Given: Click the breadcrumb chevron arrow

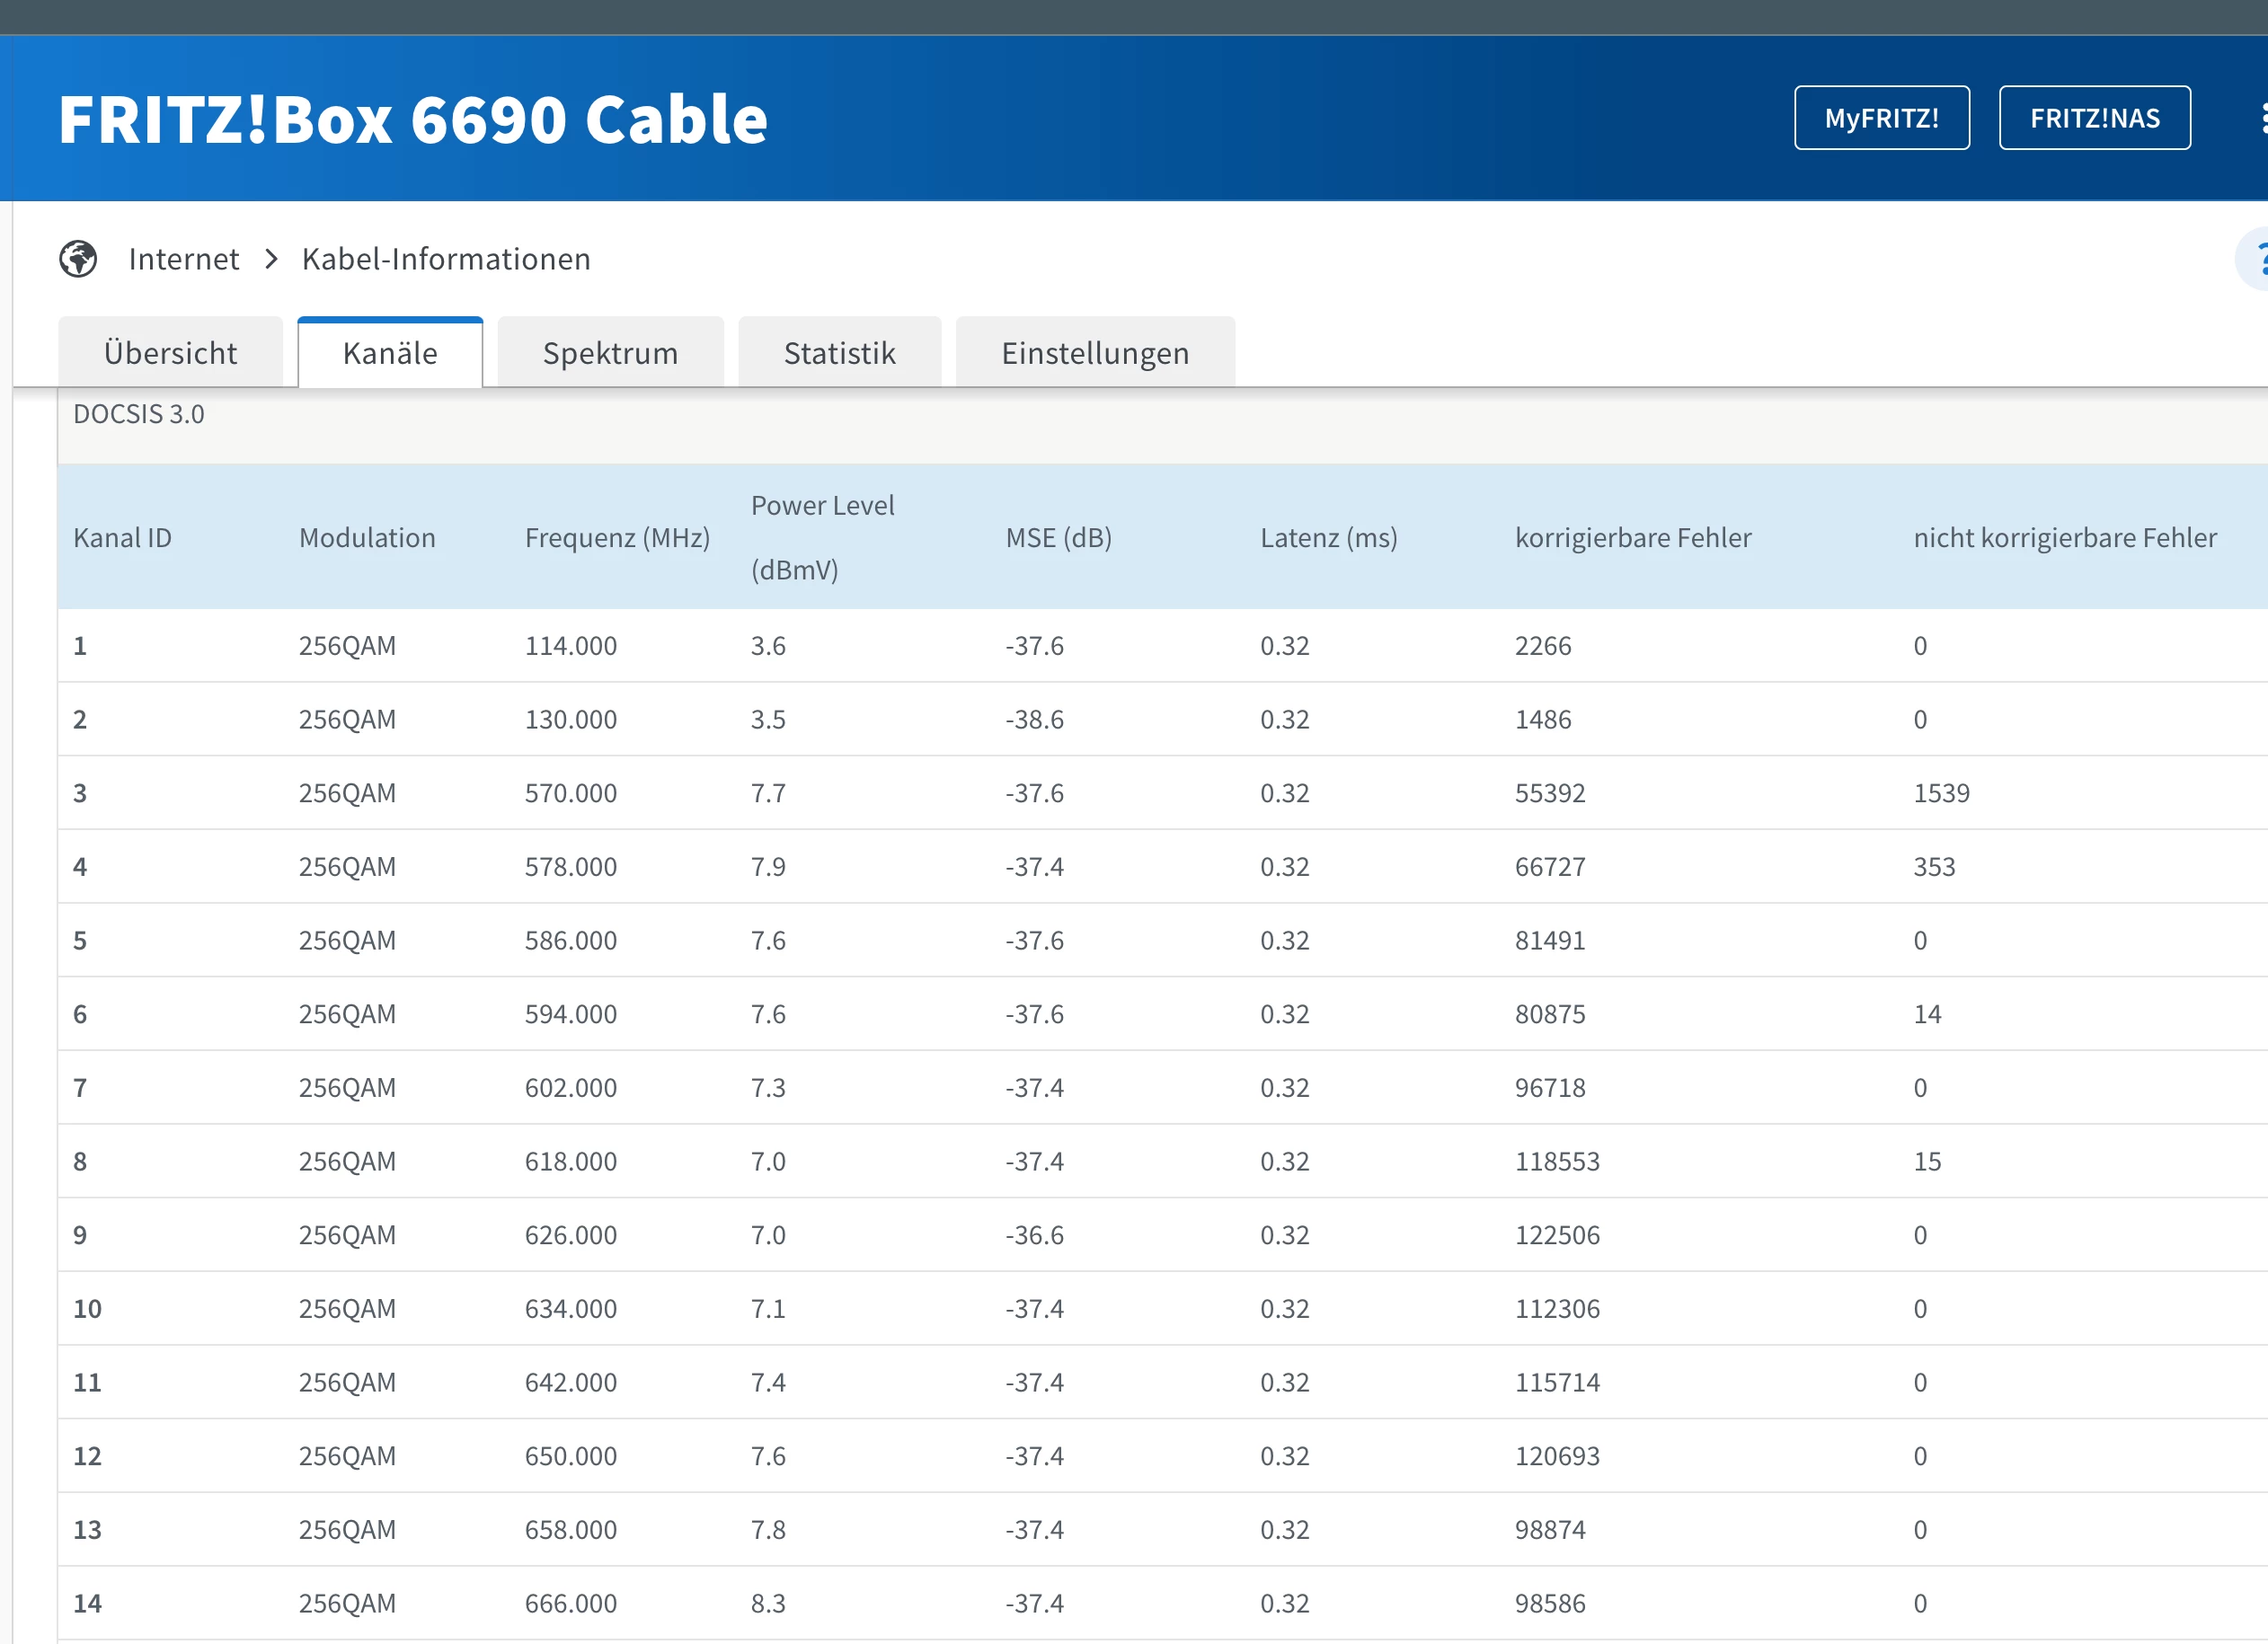Looking at the screenshot, I should click(271, 259).
